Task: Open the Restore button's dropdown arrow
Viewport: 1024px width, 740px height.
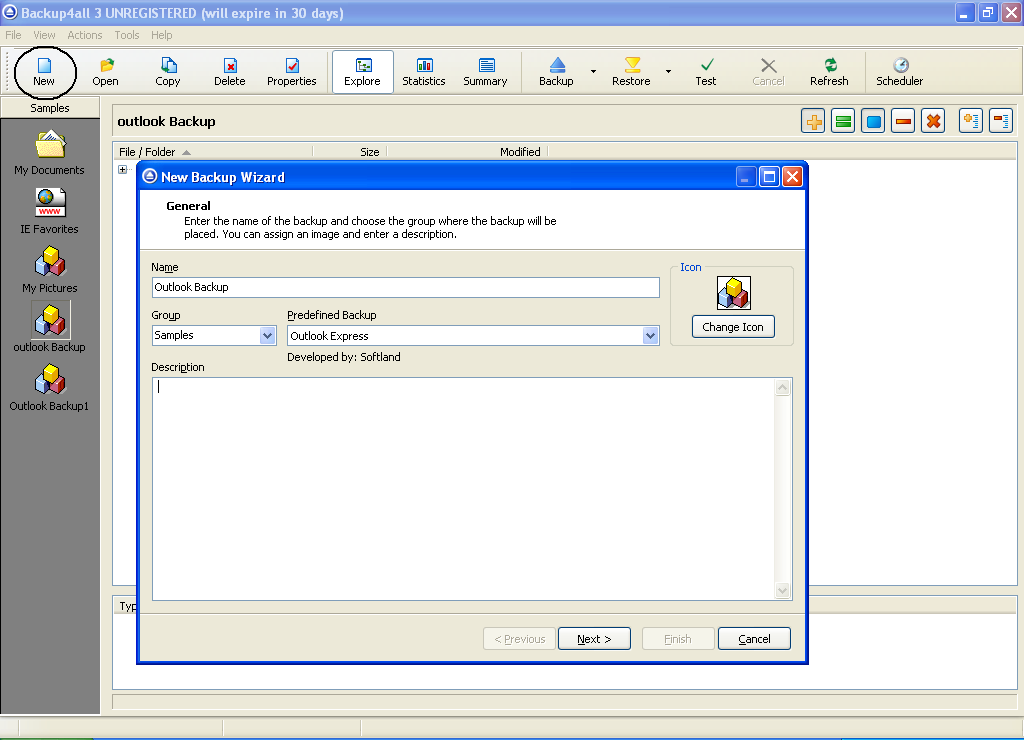Action: click(x=669, y=72)
